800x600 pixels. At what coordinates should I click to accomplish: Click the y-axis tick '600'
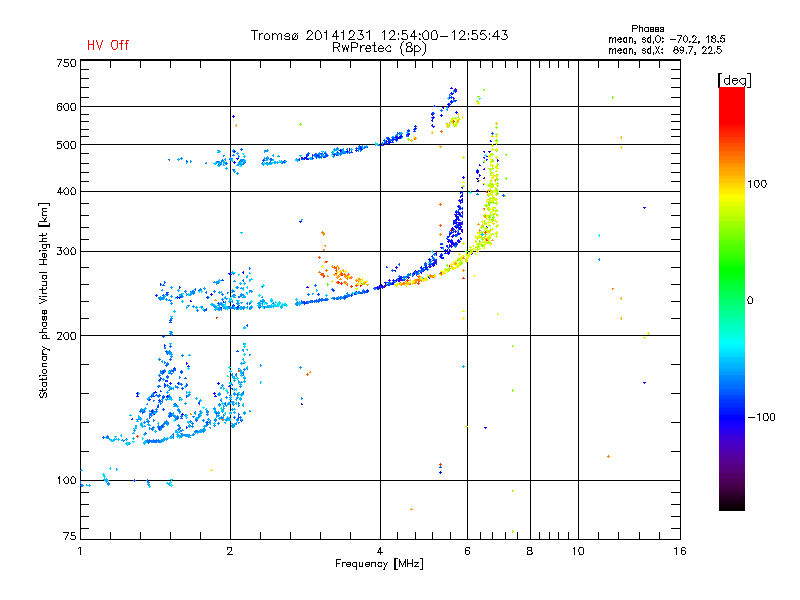(x=66, y=107)
